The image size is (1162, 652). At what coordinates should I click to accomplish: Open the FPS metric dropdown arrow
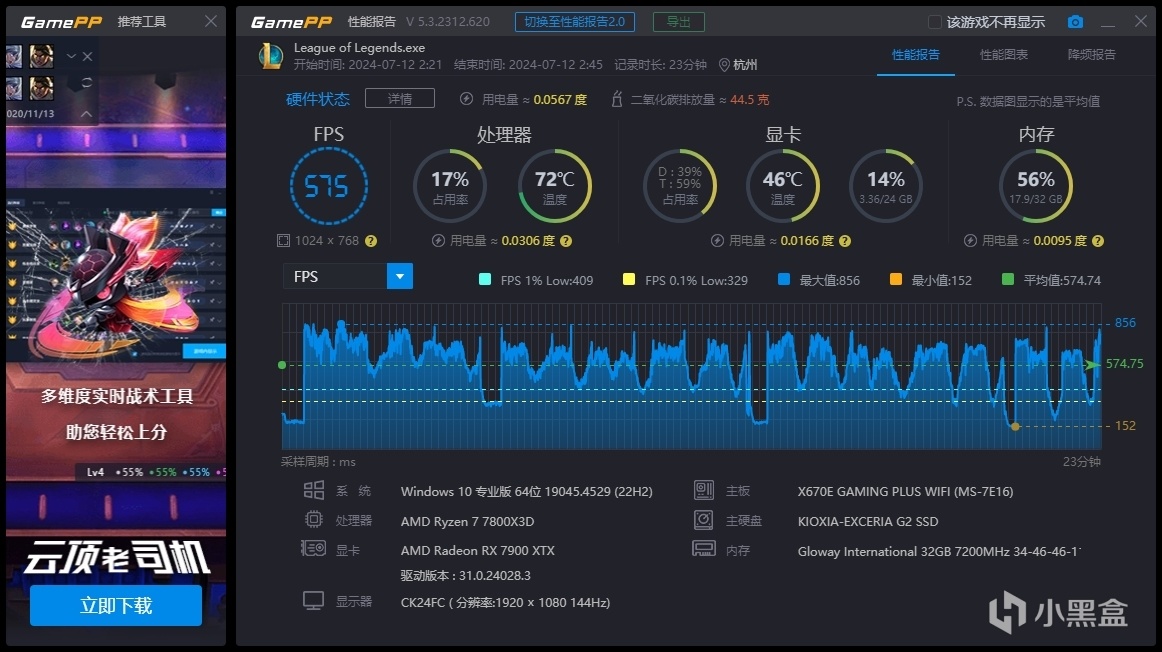click(x=399, y=276)
